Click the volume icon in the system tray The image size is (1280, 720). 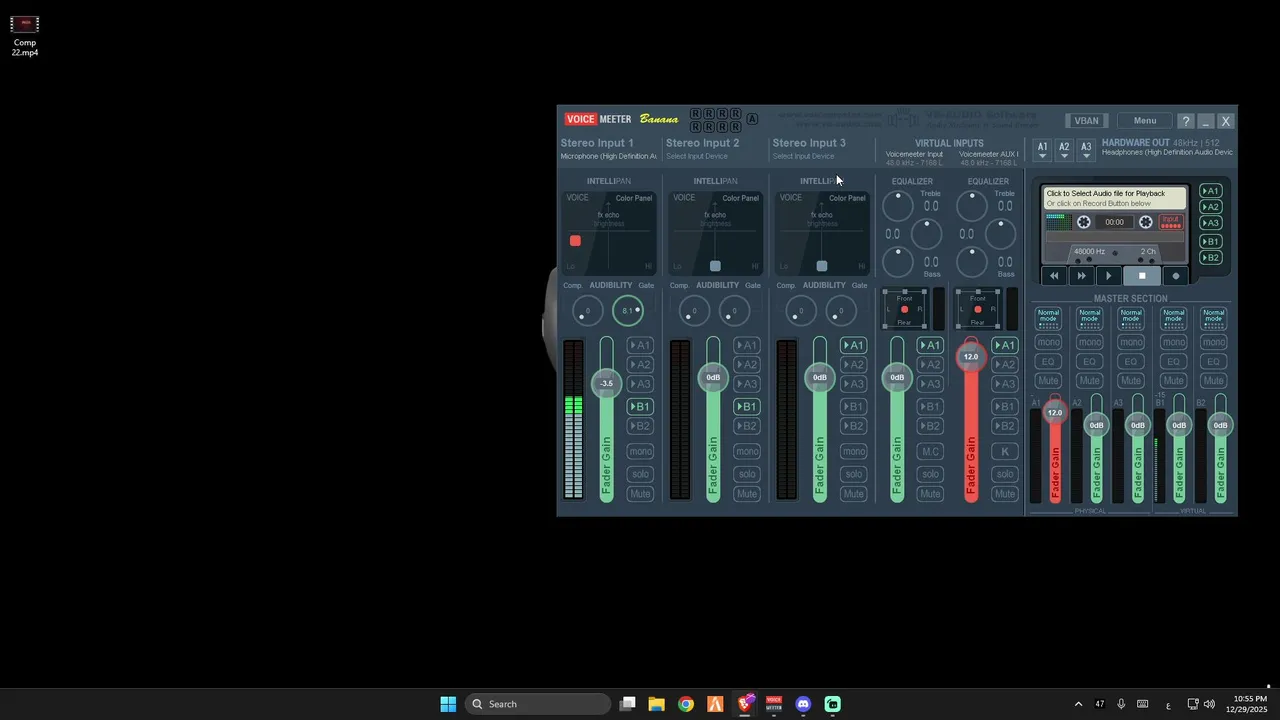1209,704
